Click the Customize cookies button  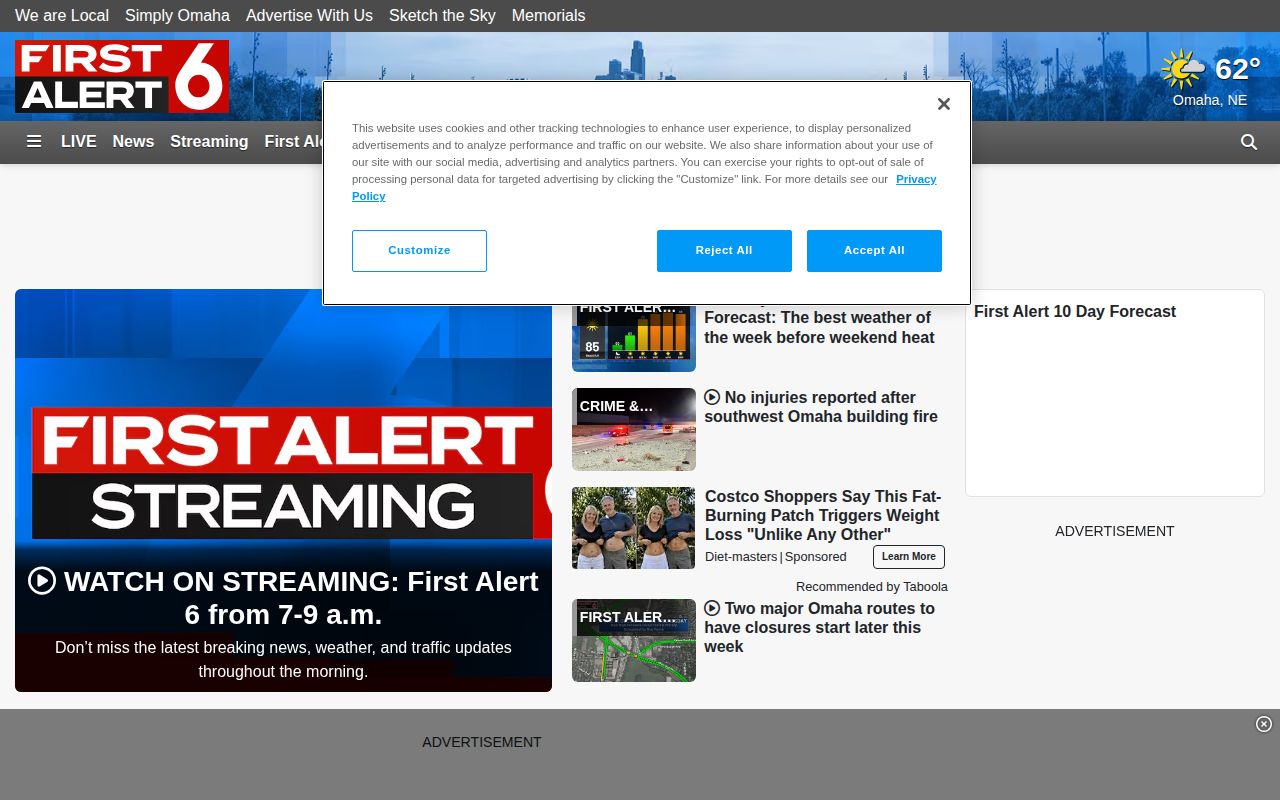(419, 251)
